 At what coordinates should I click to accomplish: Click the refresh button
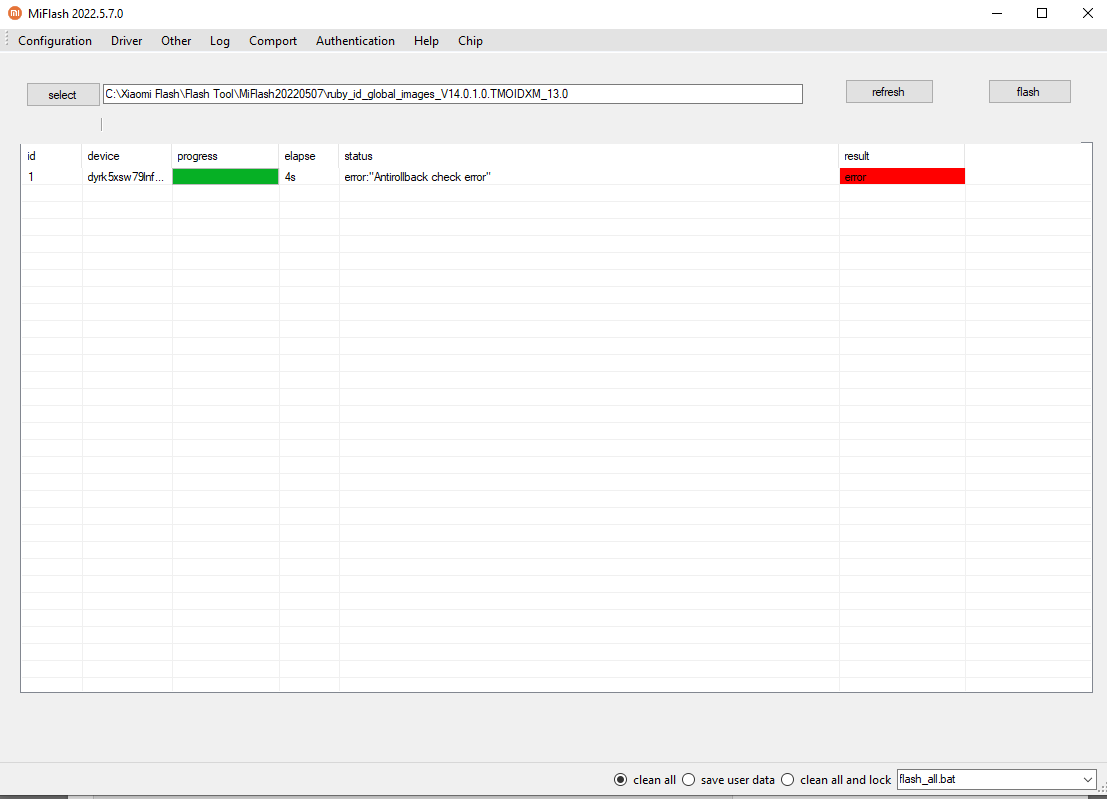[888, 92]
